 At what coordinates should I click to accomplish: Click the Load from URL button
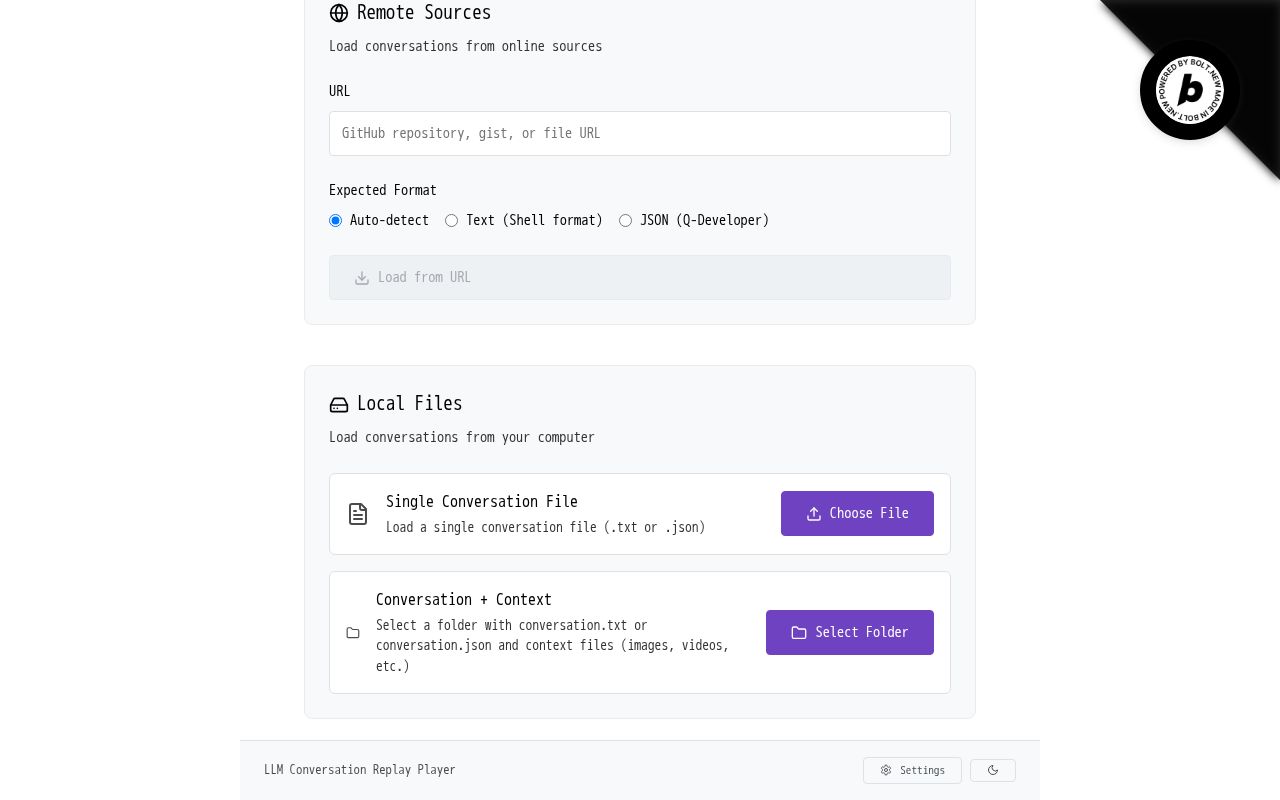coord(640,277)
